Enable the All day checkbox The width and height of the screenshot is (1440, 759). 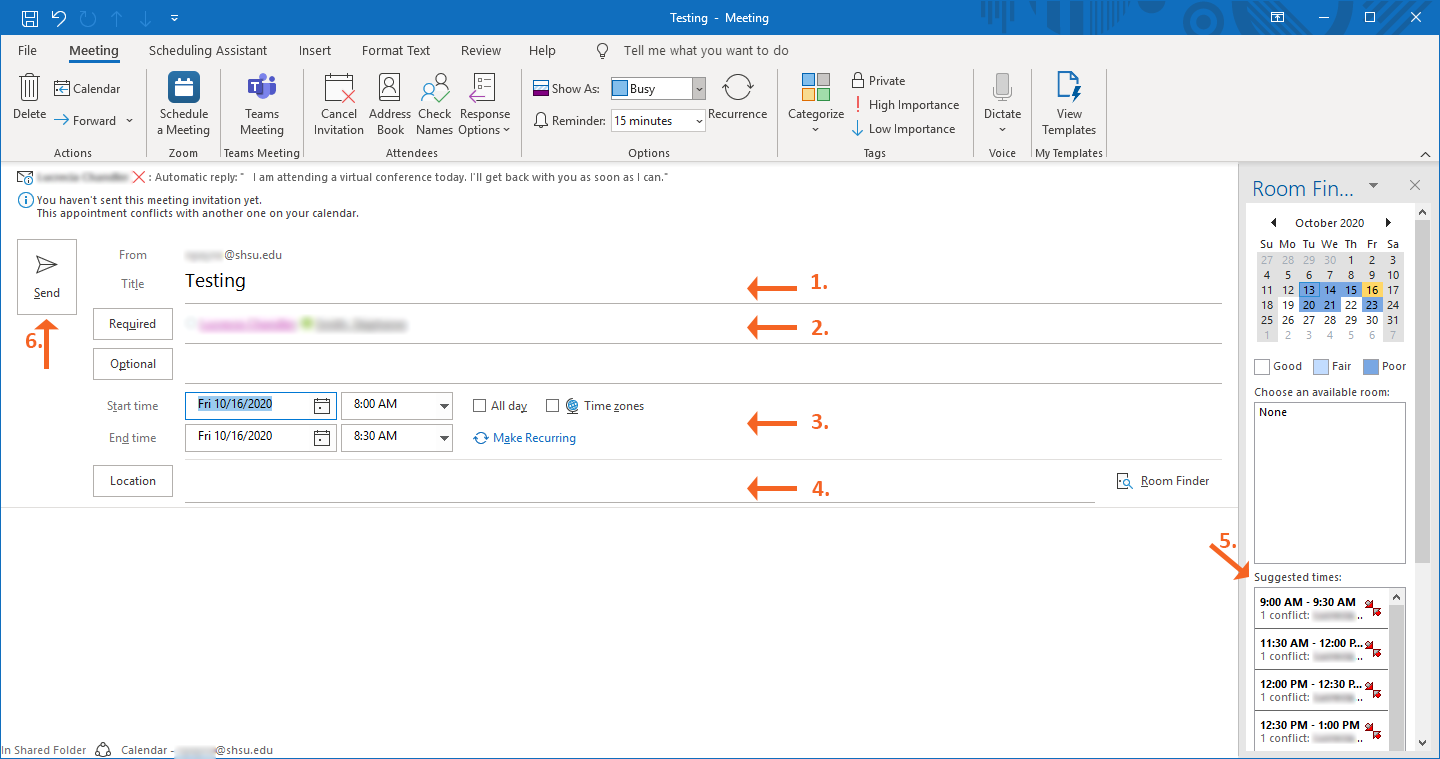click(x=480, y=406)
